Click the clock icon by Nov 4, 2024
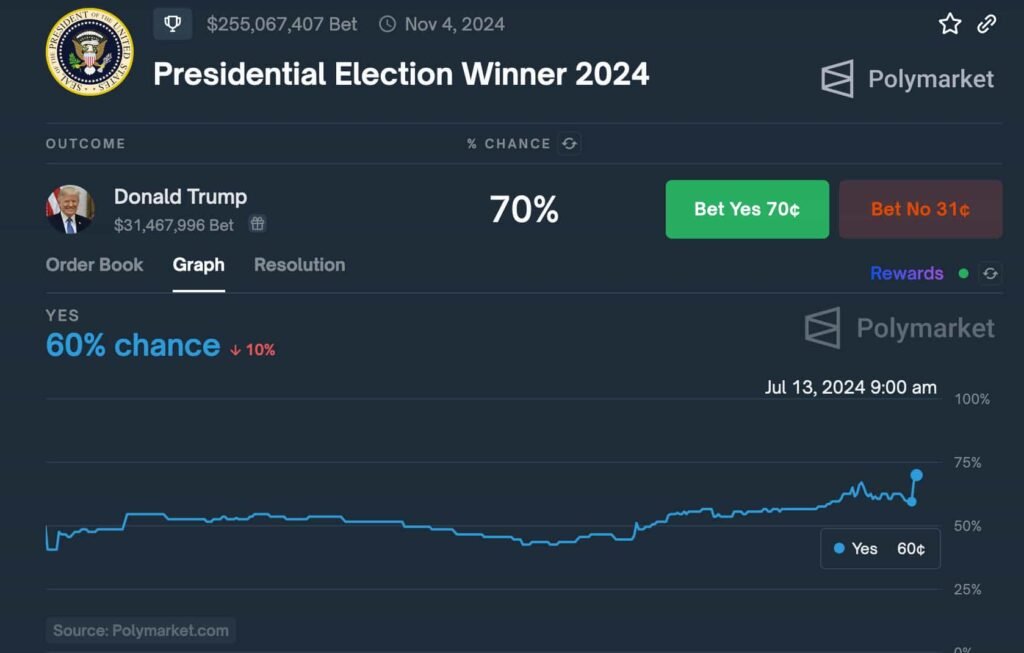 pos(388,24)
